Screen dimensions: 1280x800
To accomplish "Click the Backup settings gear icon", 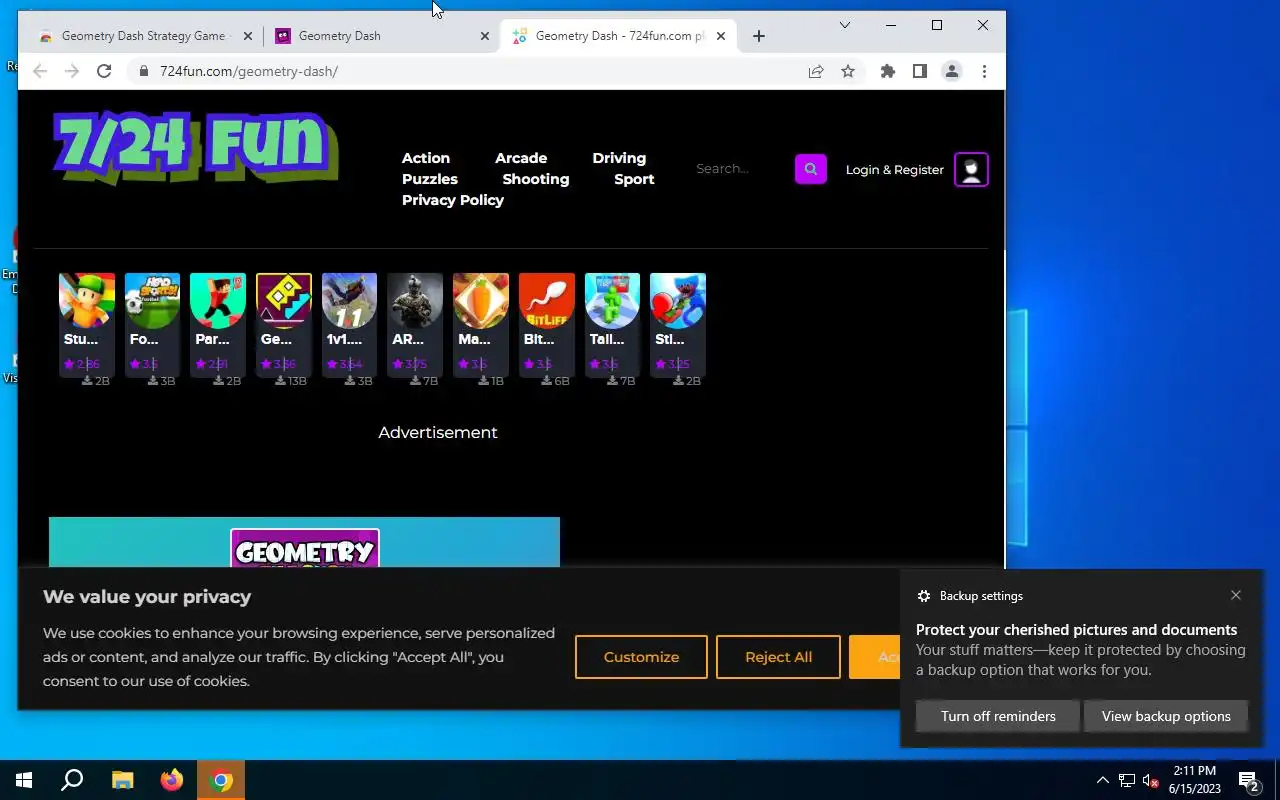I will [924, 596].
